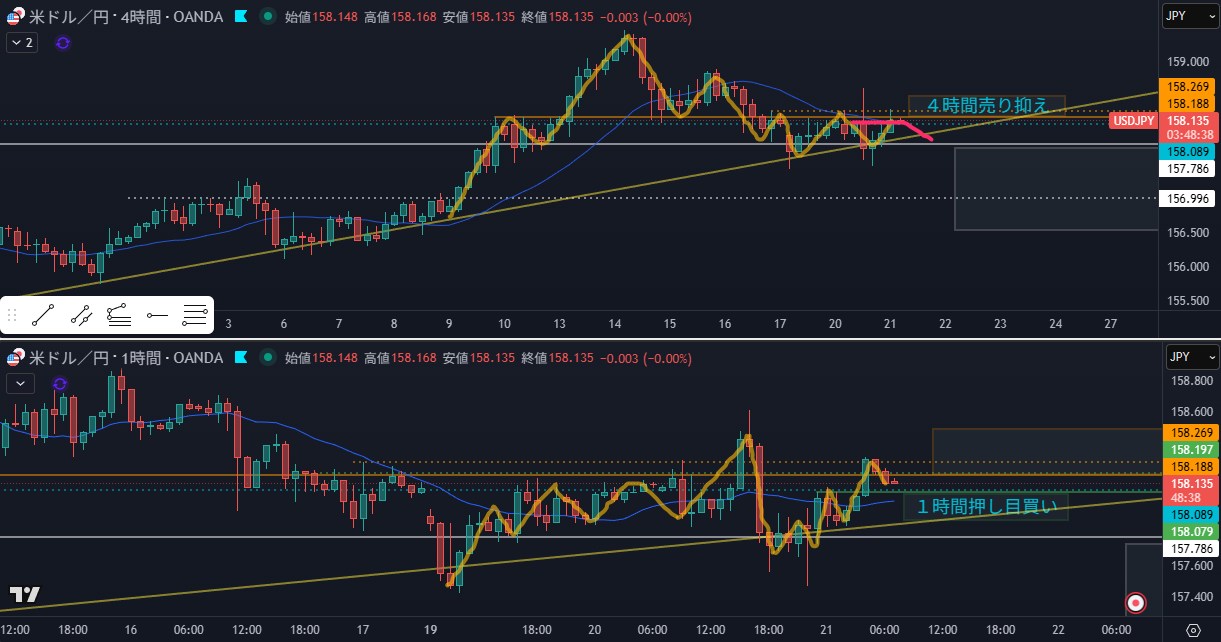Select the trend line drawing tool
The width and height of the screenshot is (1221, 642).
click(42, 317)
